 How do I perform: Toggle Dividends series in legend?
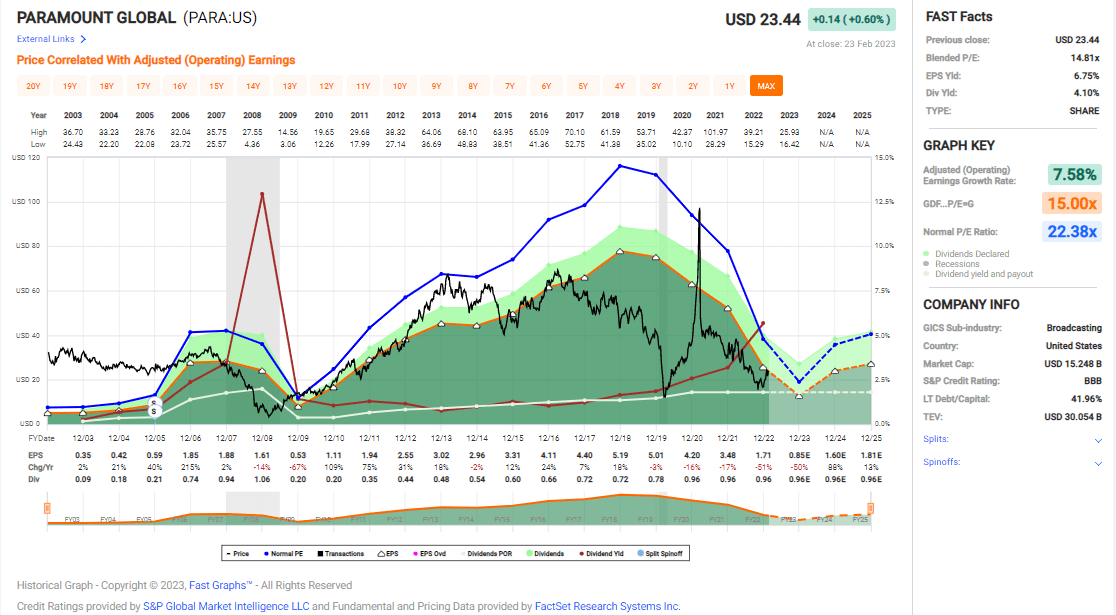tap(545, 554)
